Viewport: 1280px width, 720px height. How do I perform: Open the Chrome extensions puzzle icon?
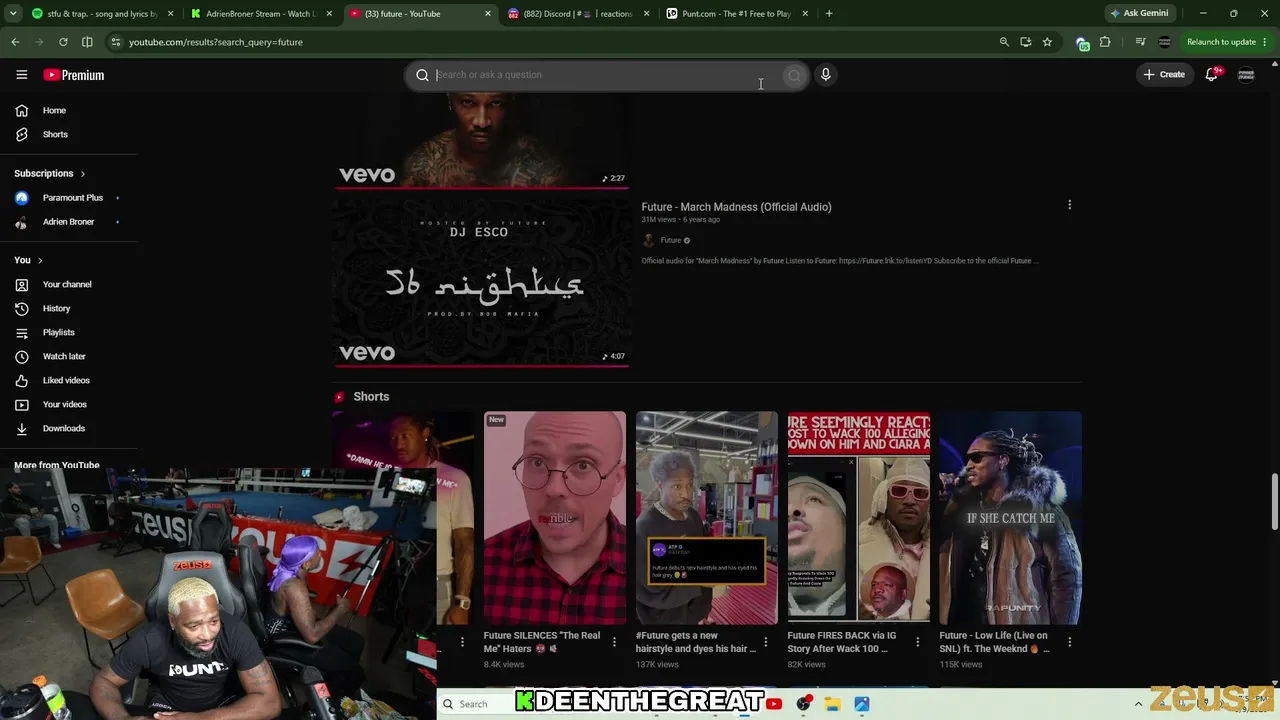coord(1105,42)
